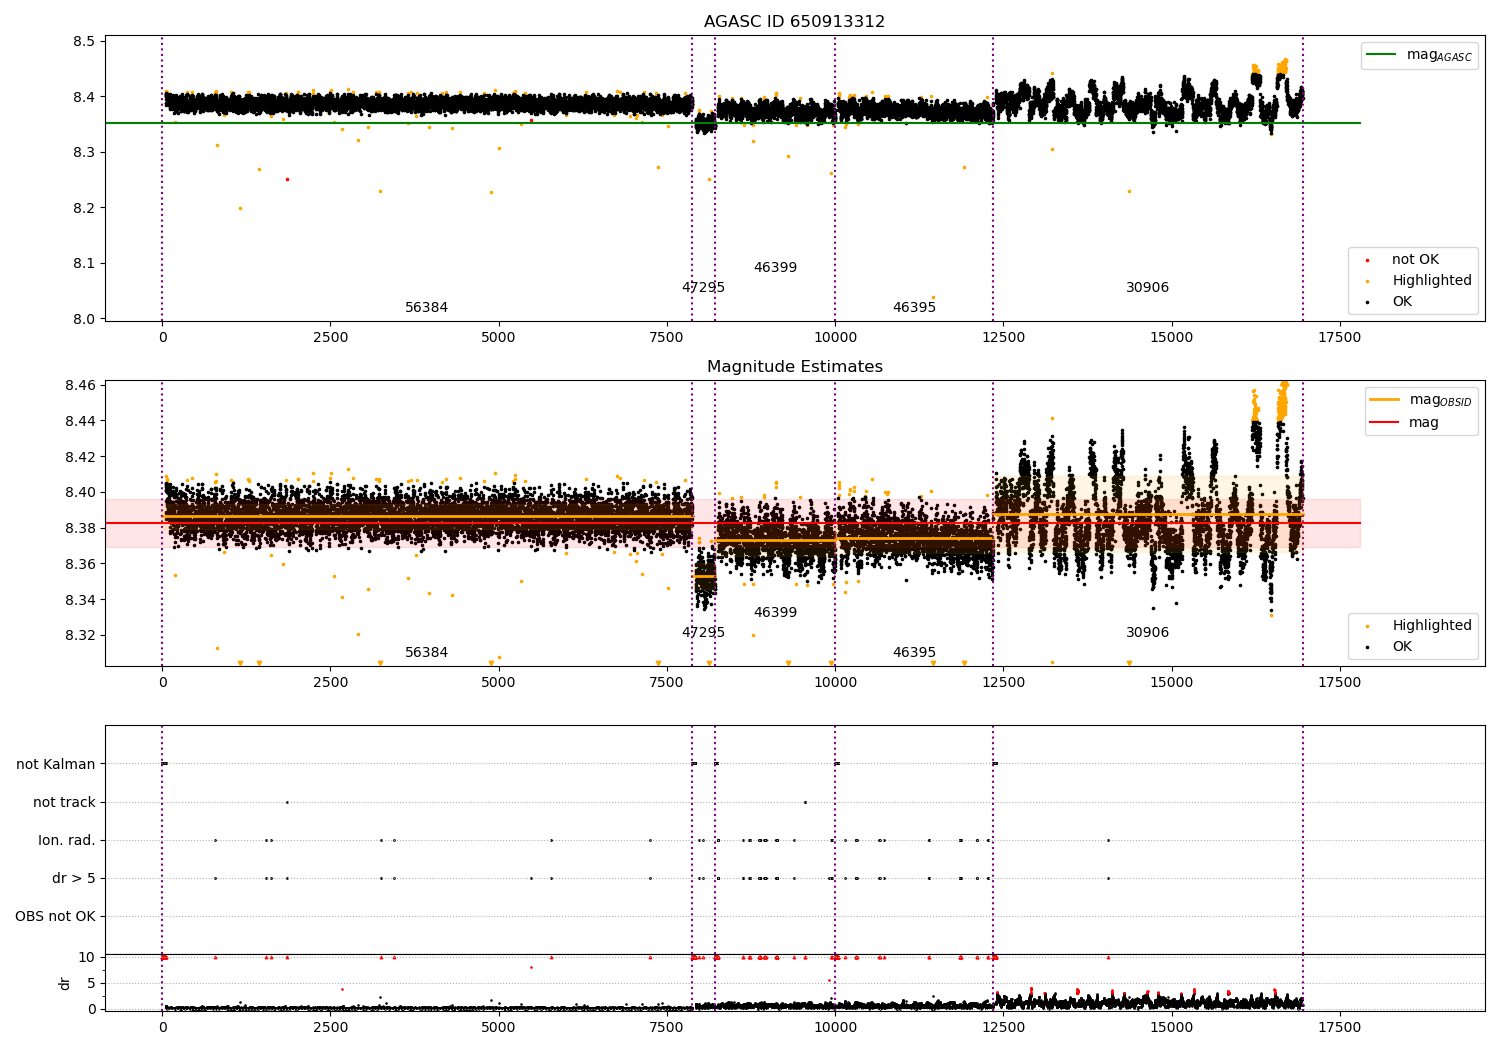Click the 12500 x-tick under Magnitude Estimates plot
The image size is (1500, 1050).
click(1003, 683)
